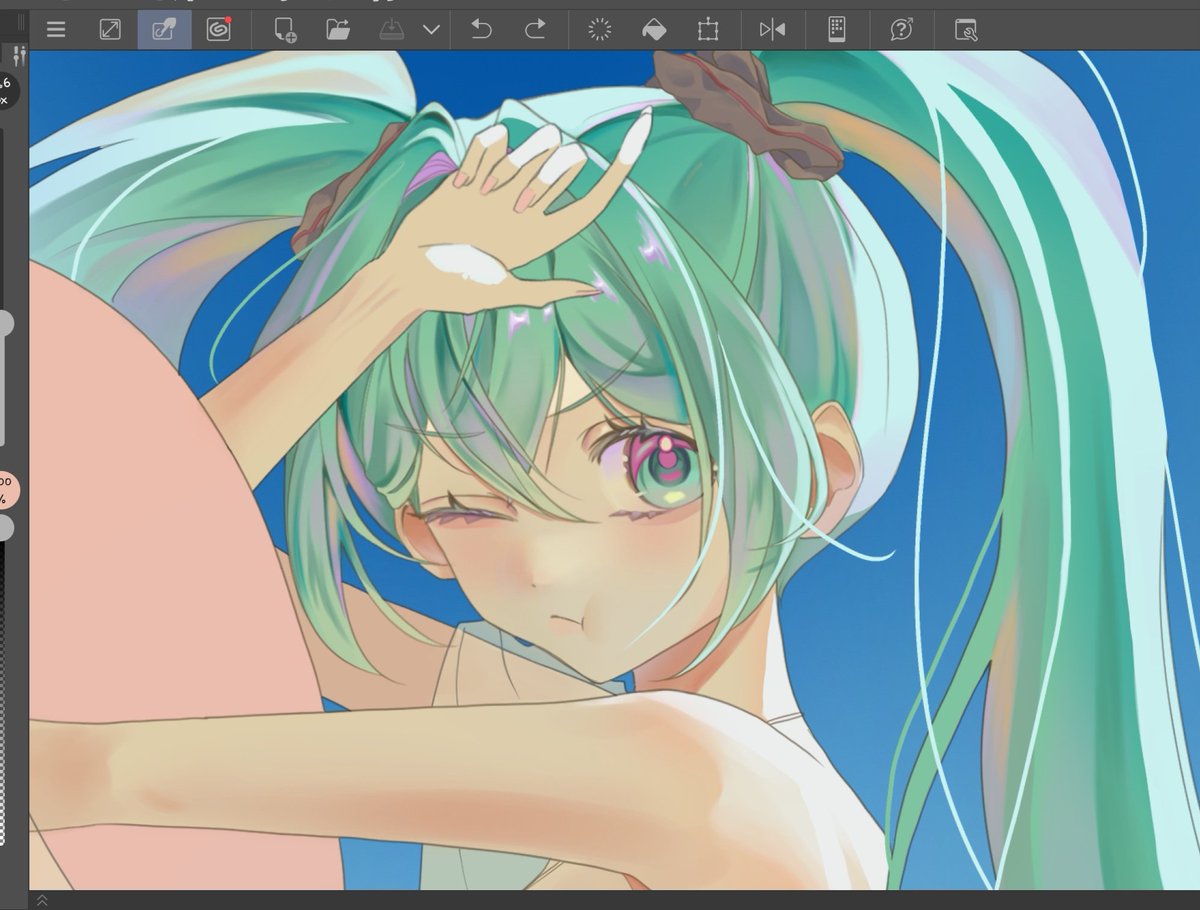This screenshot has height=910, width=1200.
Task: Open the brush settings sliders icon at left edge
Action: point(19,56)
